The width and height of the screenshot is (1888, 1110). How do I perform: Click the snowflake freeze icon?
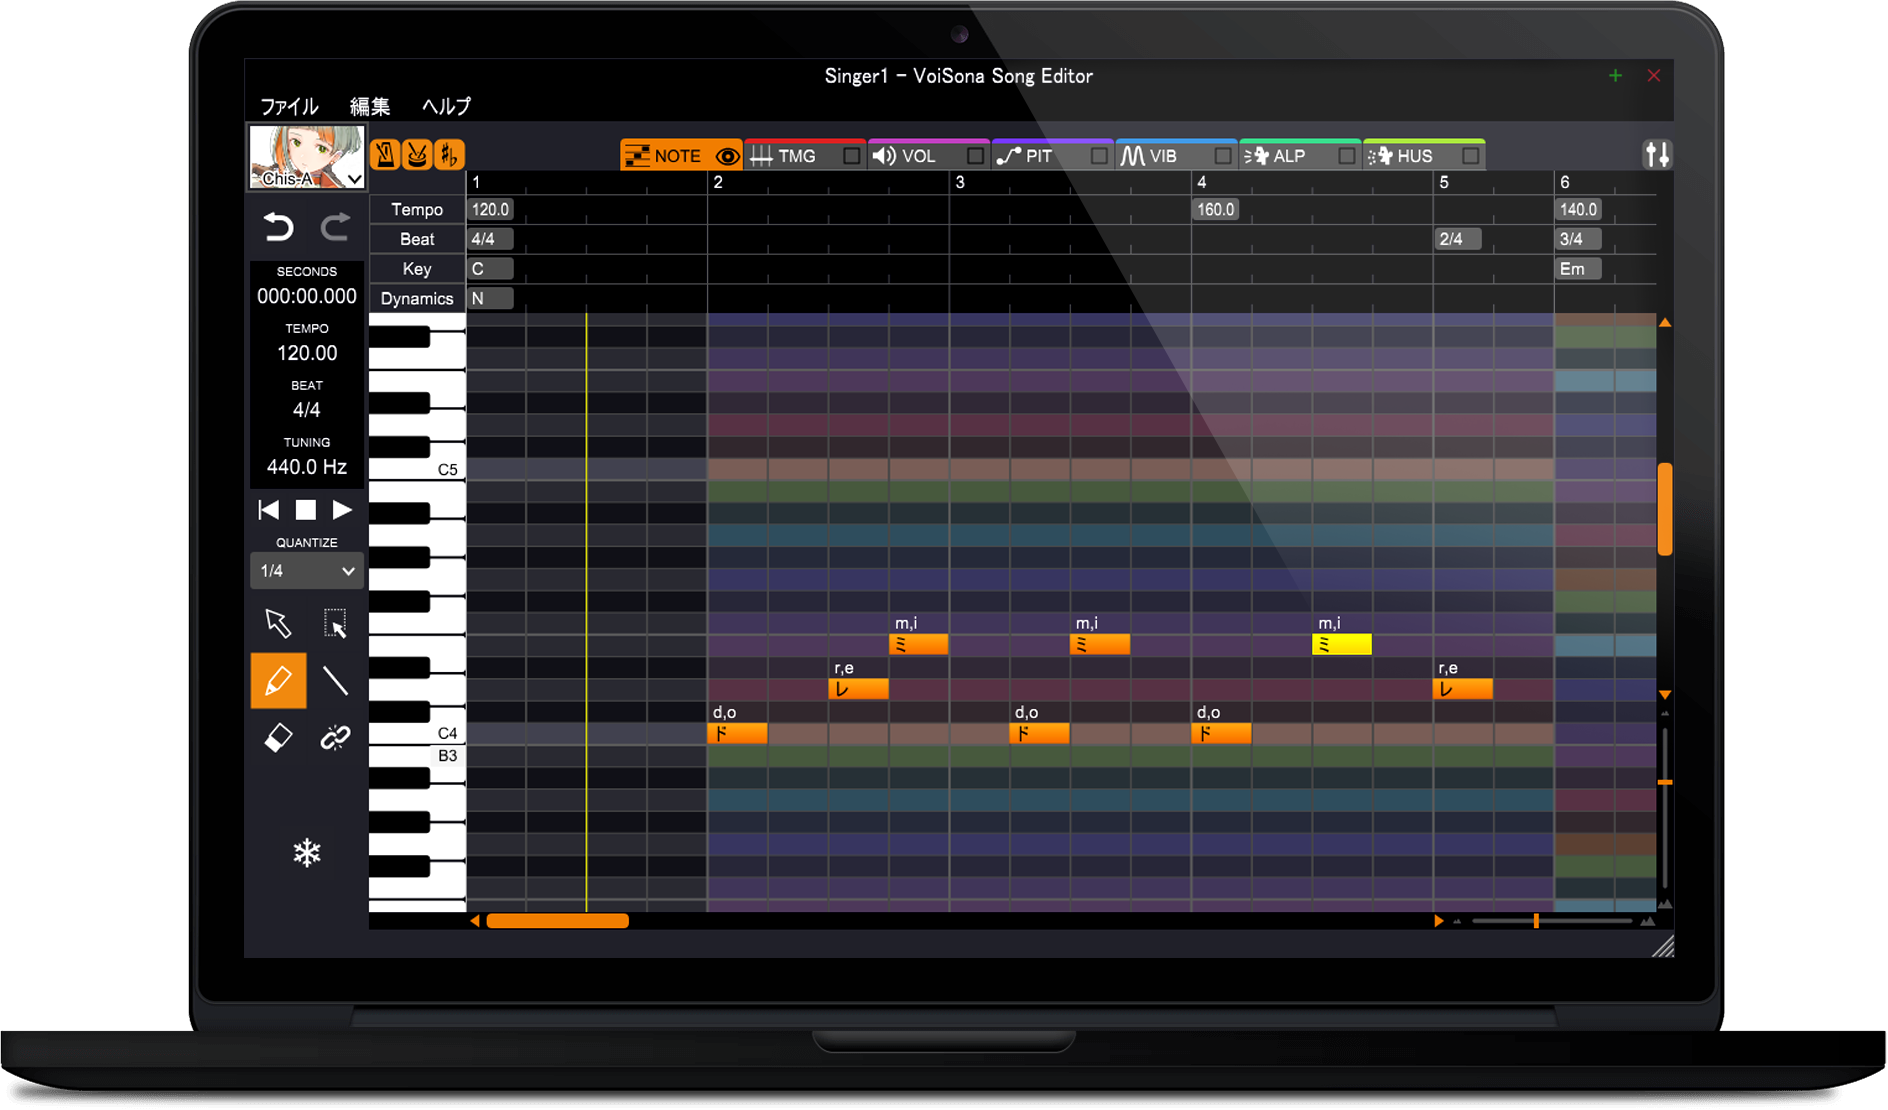307,853
